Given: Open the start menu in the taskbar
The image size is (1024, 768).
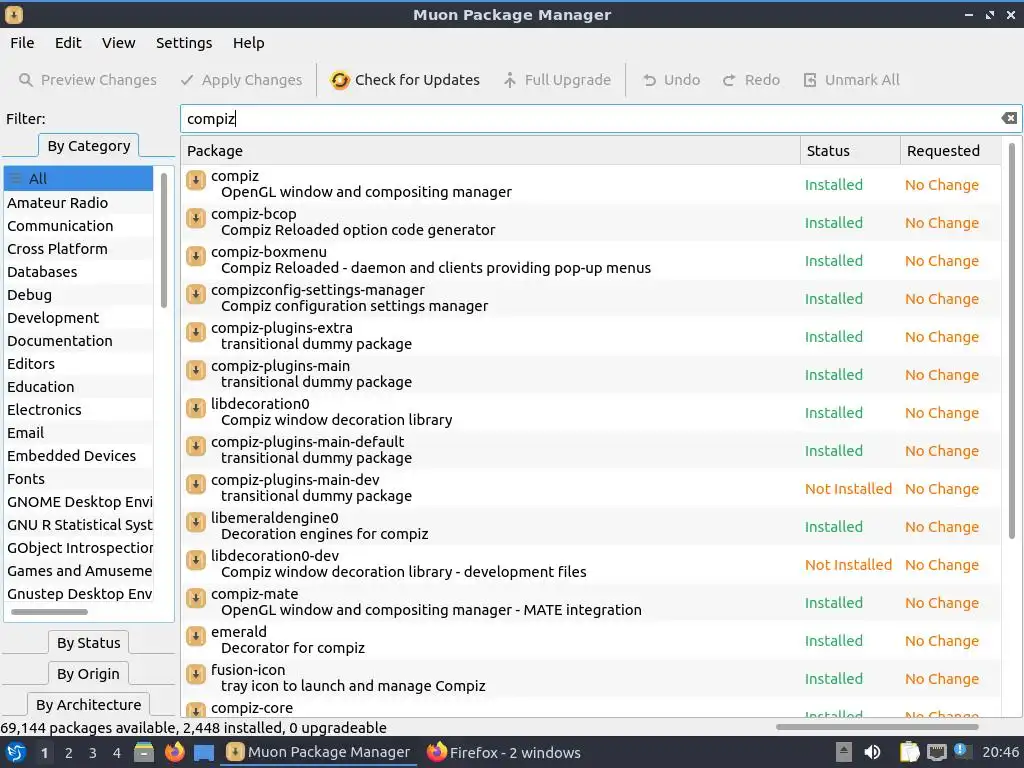Looking at the screenshot, I should click(x=16, y=752).
